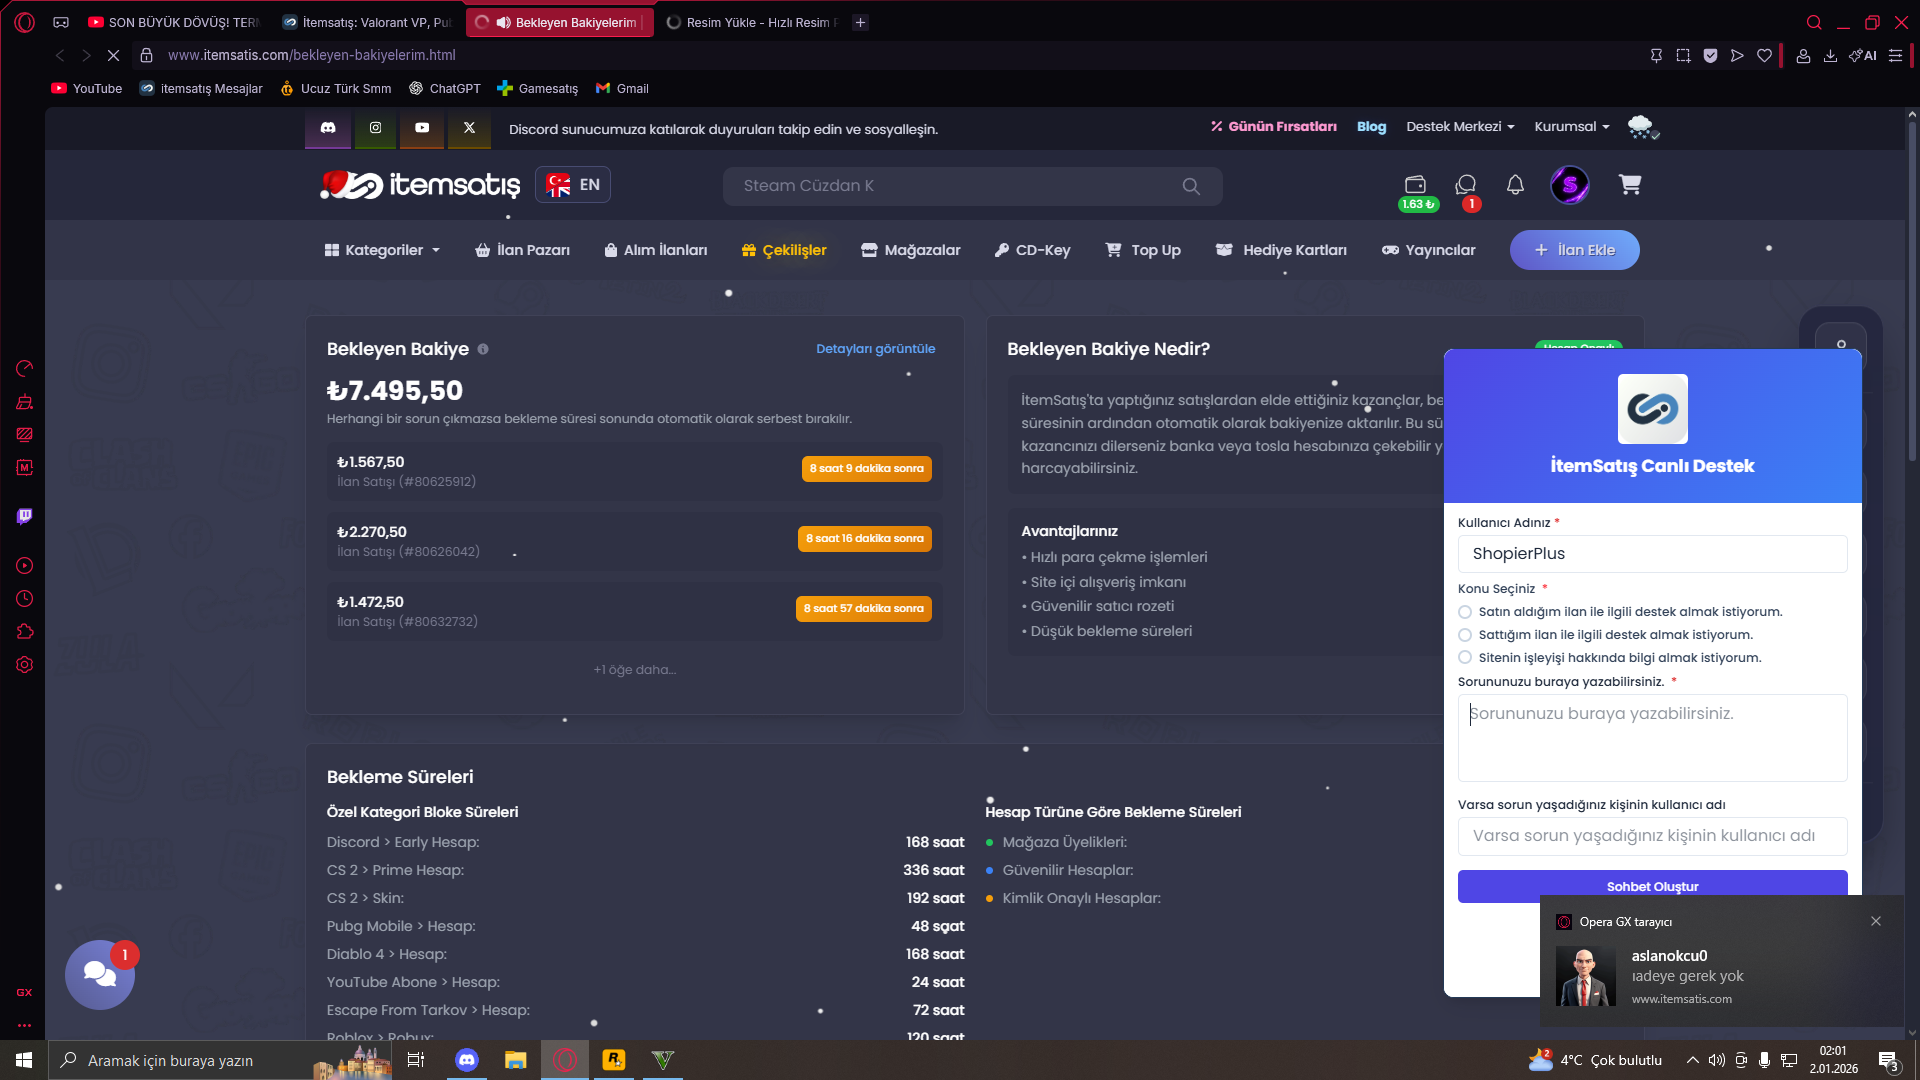Open Yayıncılar menu item
This screenshot has width=1920, height=1080.
pyautogui.click(x=1429, y=250)
